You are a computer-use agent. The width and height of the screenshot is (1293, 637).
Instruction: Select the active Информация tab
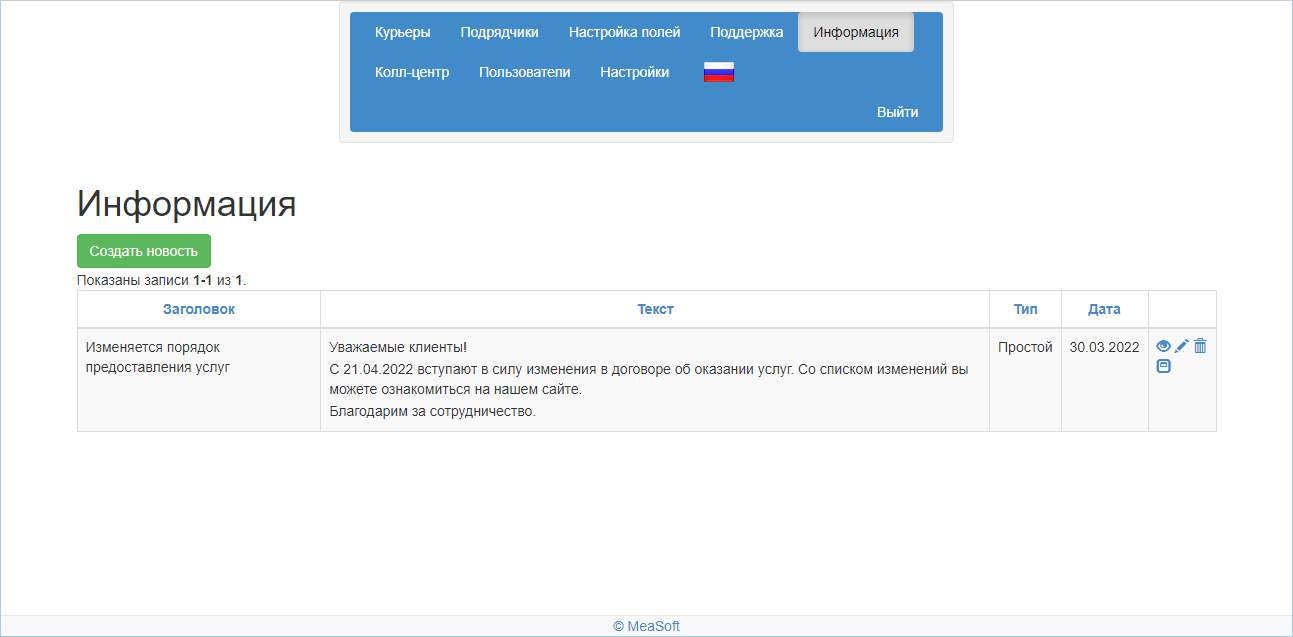[x=856, y=32]
